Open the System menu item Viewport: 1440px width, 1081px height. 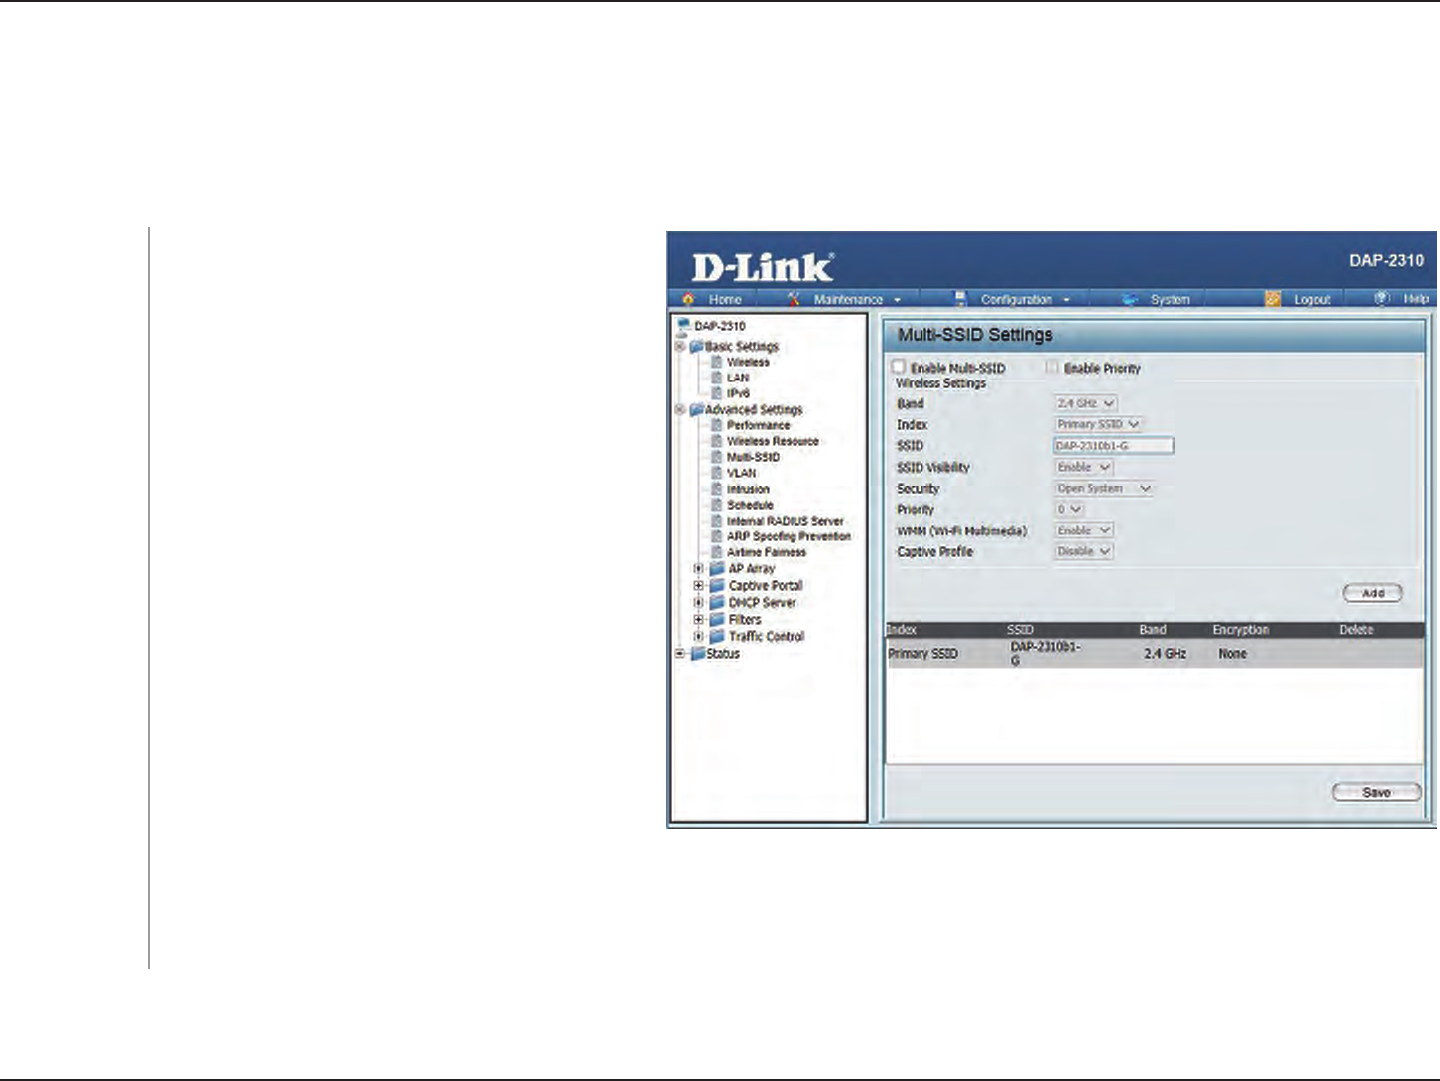point(1170,299)
